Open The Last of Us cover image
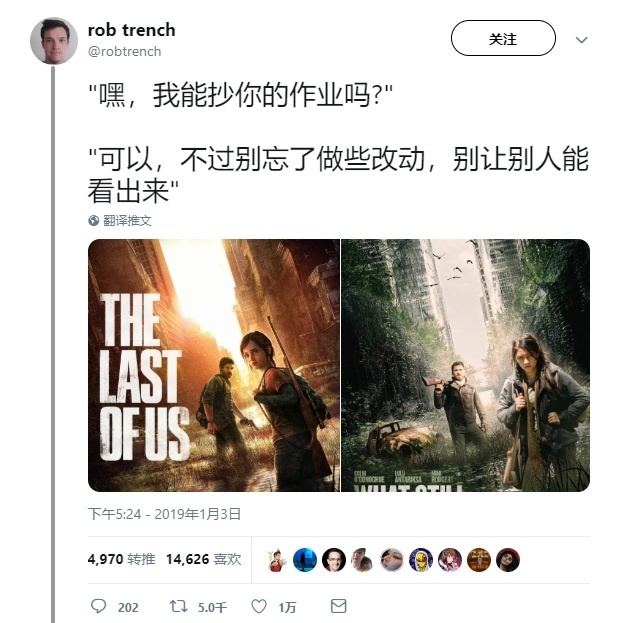 [x=214, y=365]
